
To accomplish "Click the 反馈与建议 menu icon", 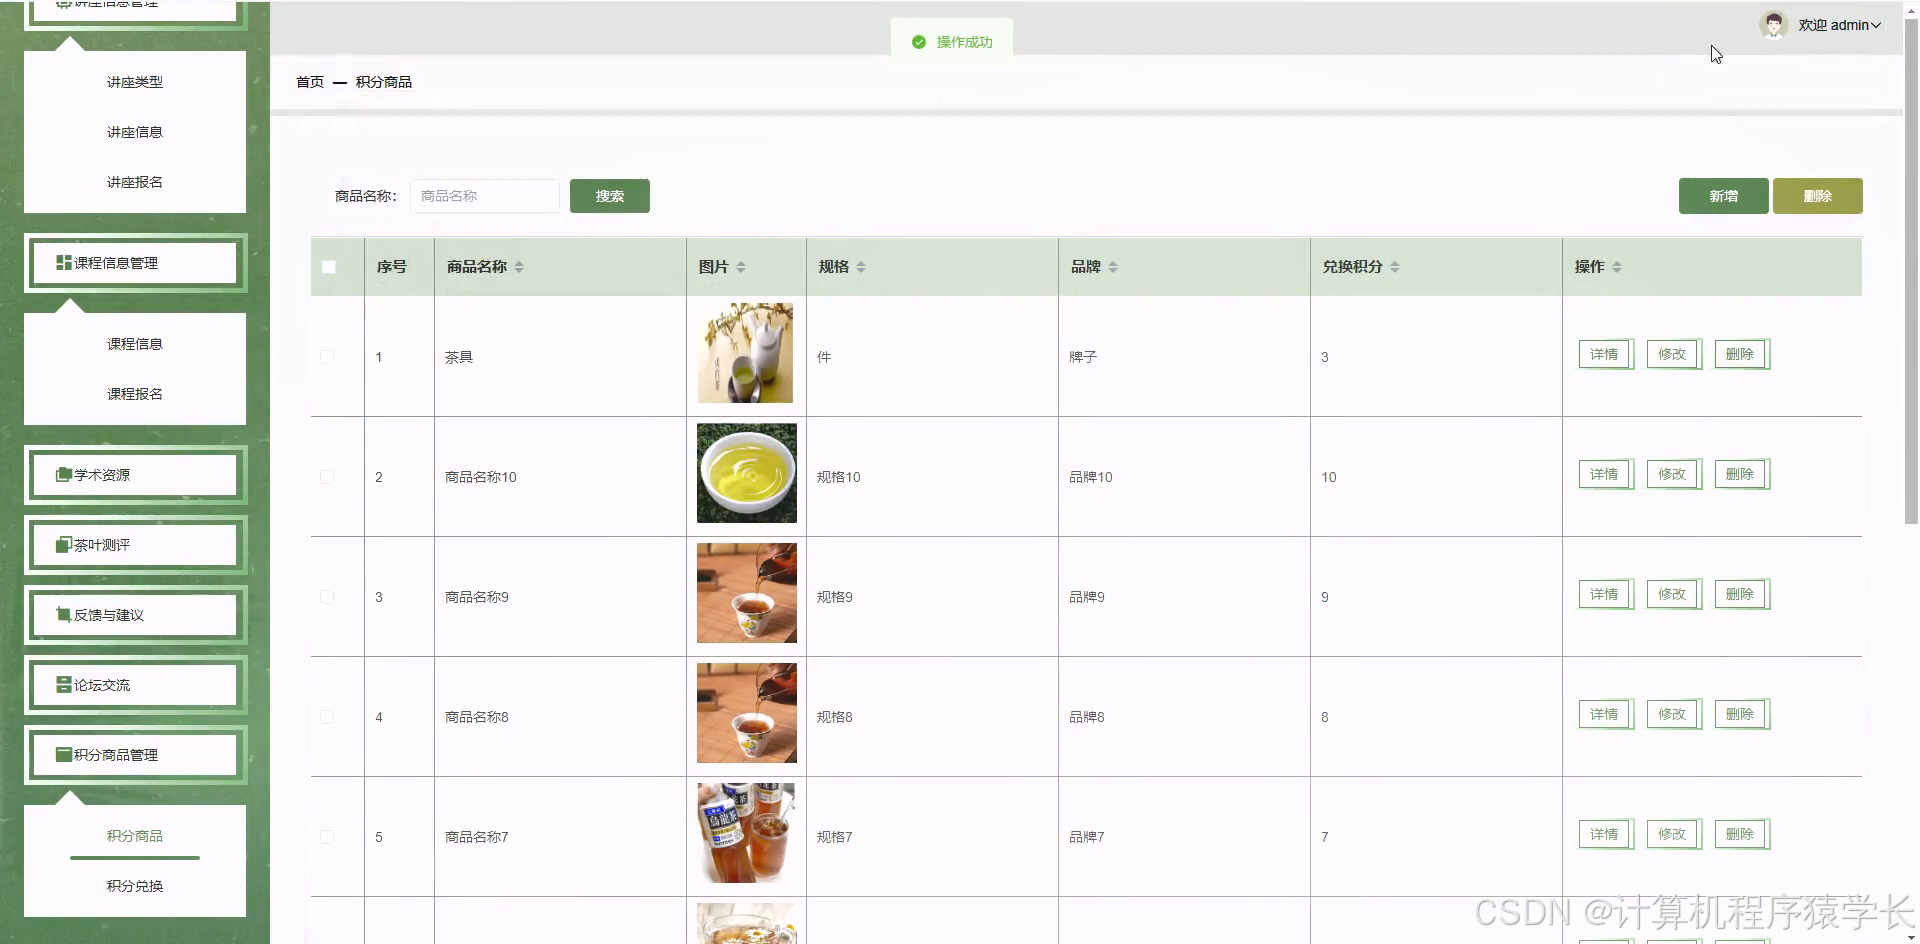I will (63, 615).
